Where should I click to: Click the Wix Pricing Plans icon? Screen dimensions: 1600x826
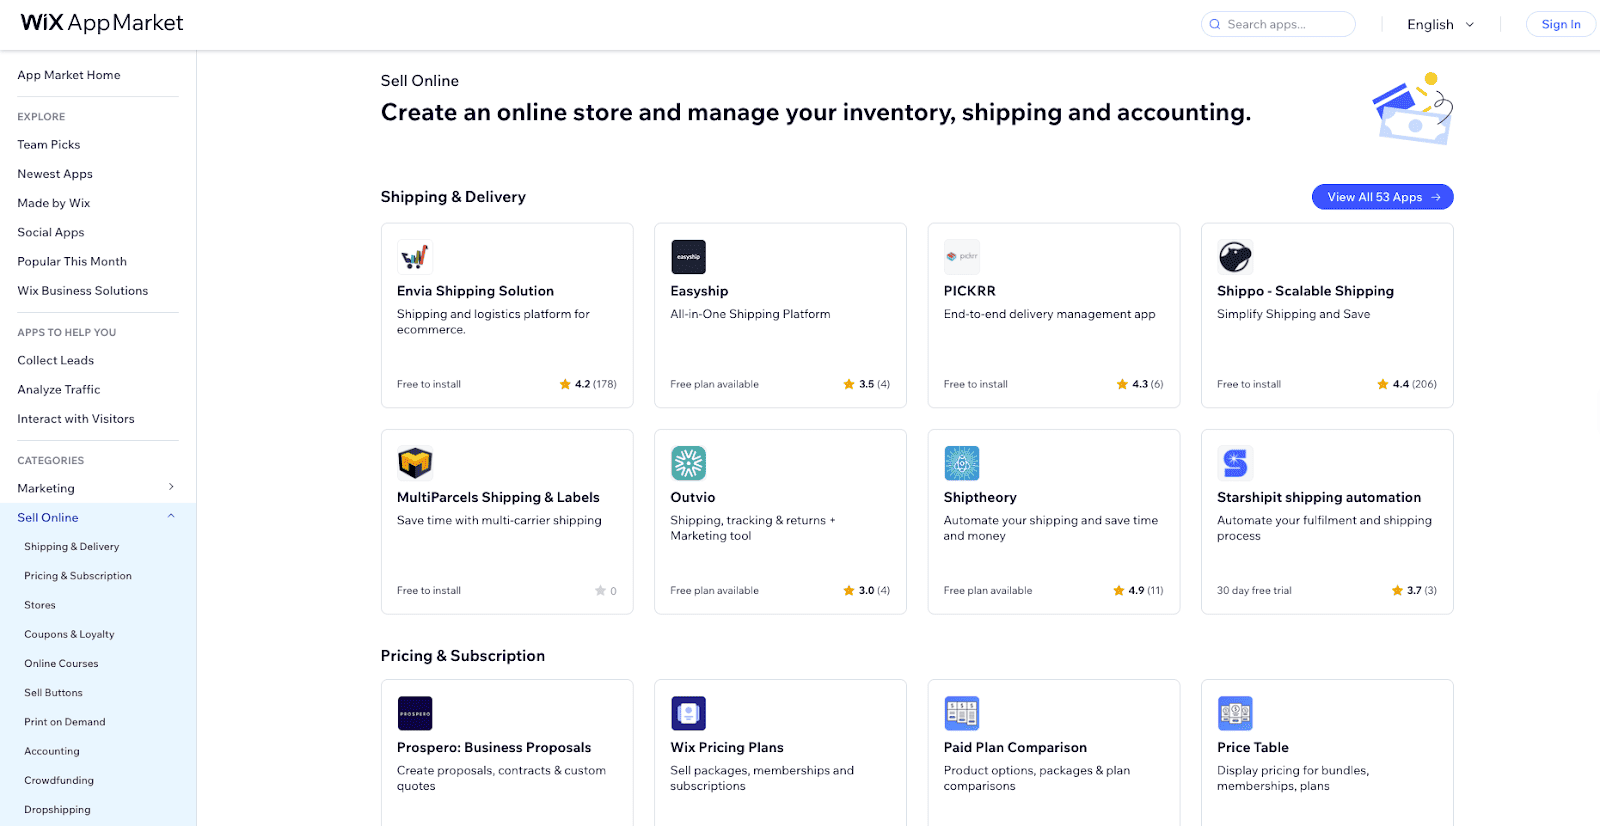(688, 713)
